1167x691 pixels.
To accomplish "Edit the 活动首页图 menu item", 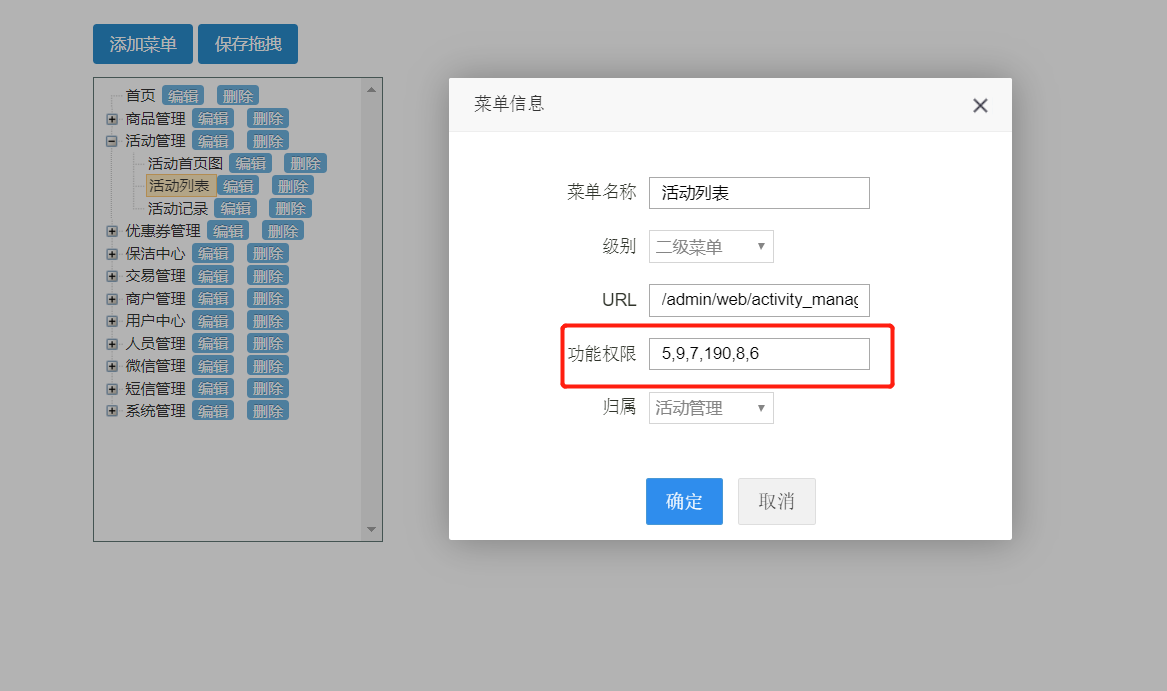I will coord(250,162).
